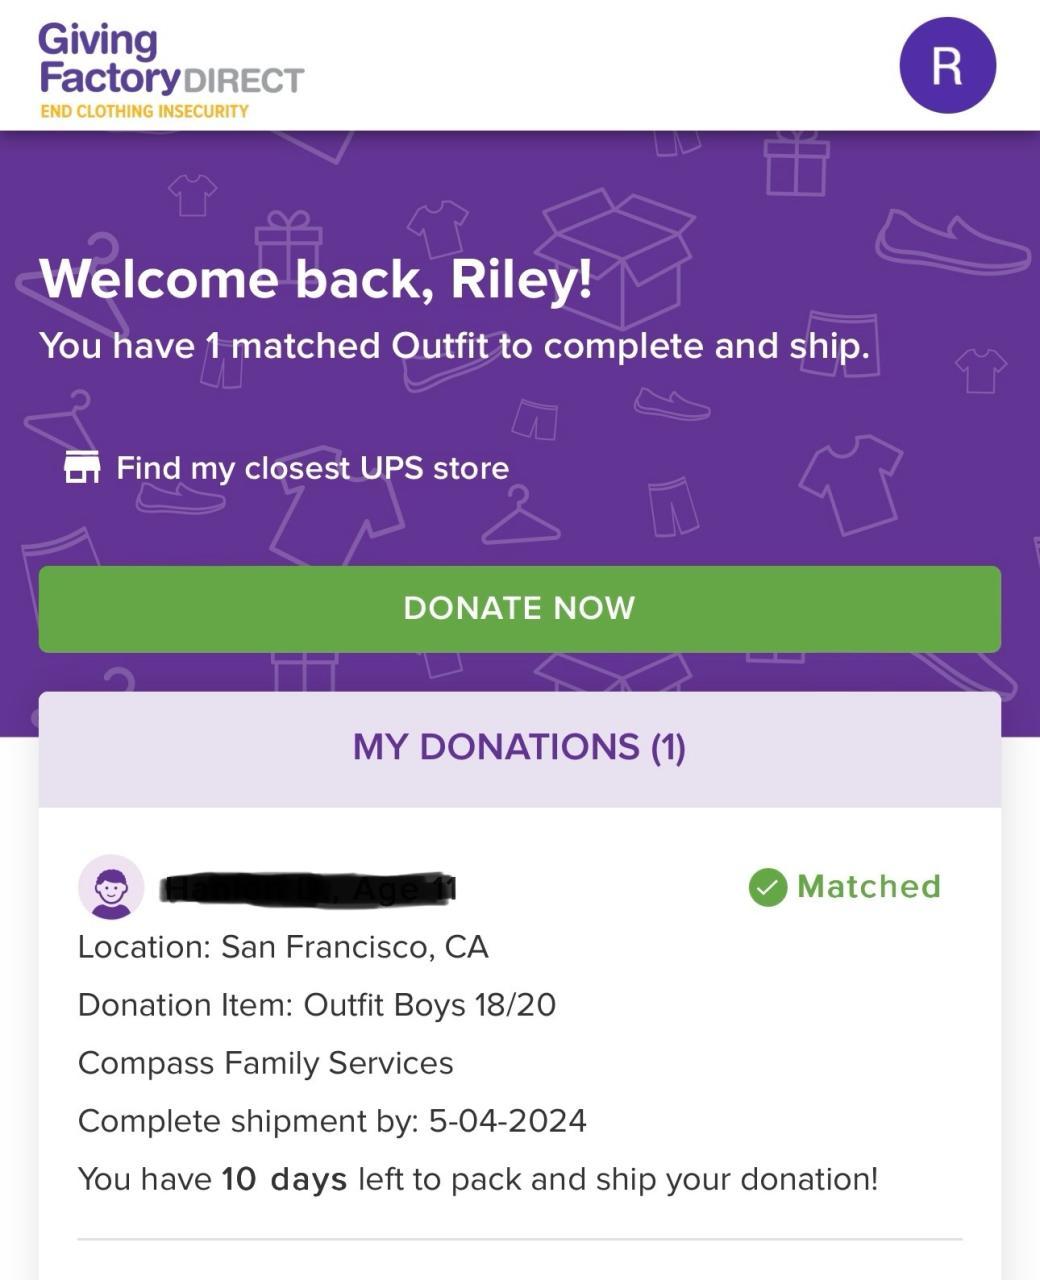Click the Matched status label
This screenshot has height=1280, width=1040.
[868, 887]
